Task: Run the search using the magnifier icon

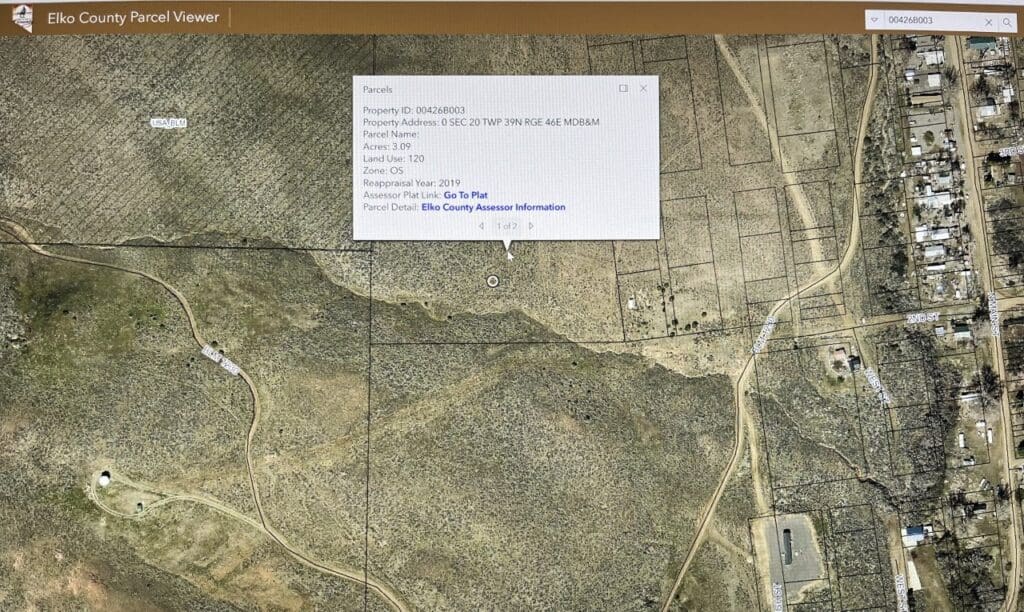Action: pos(1007,22)
